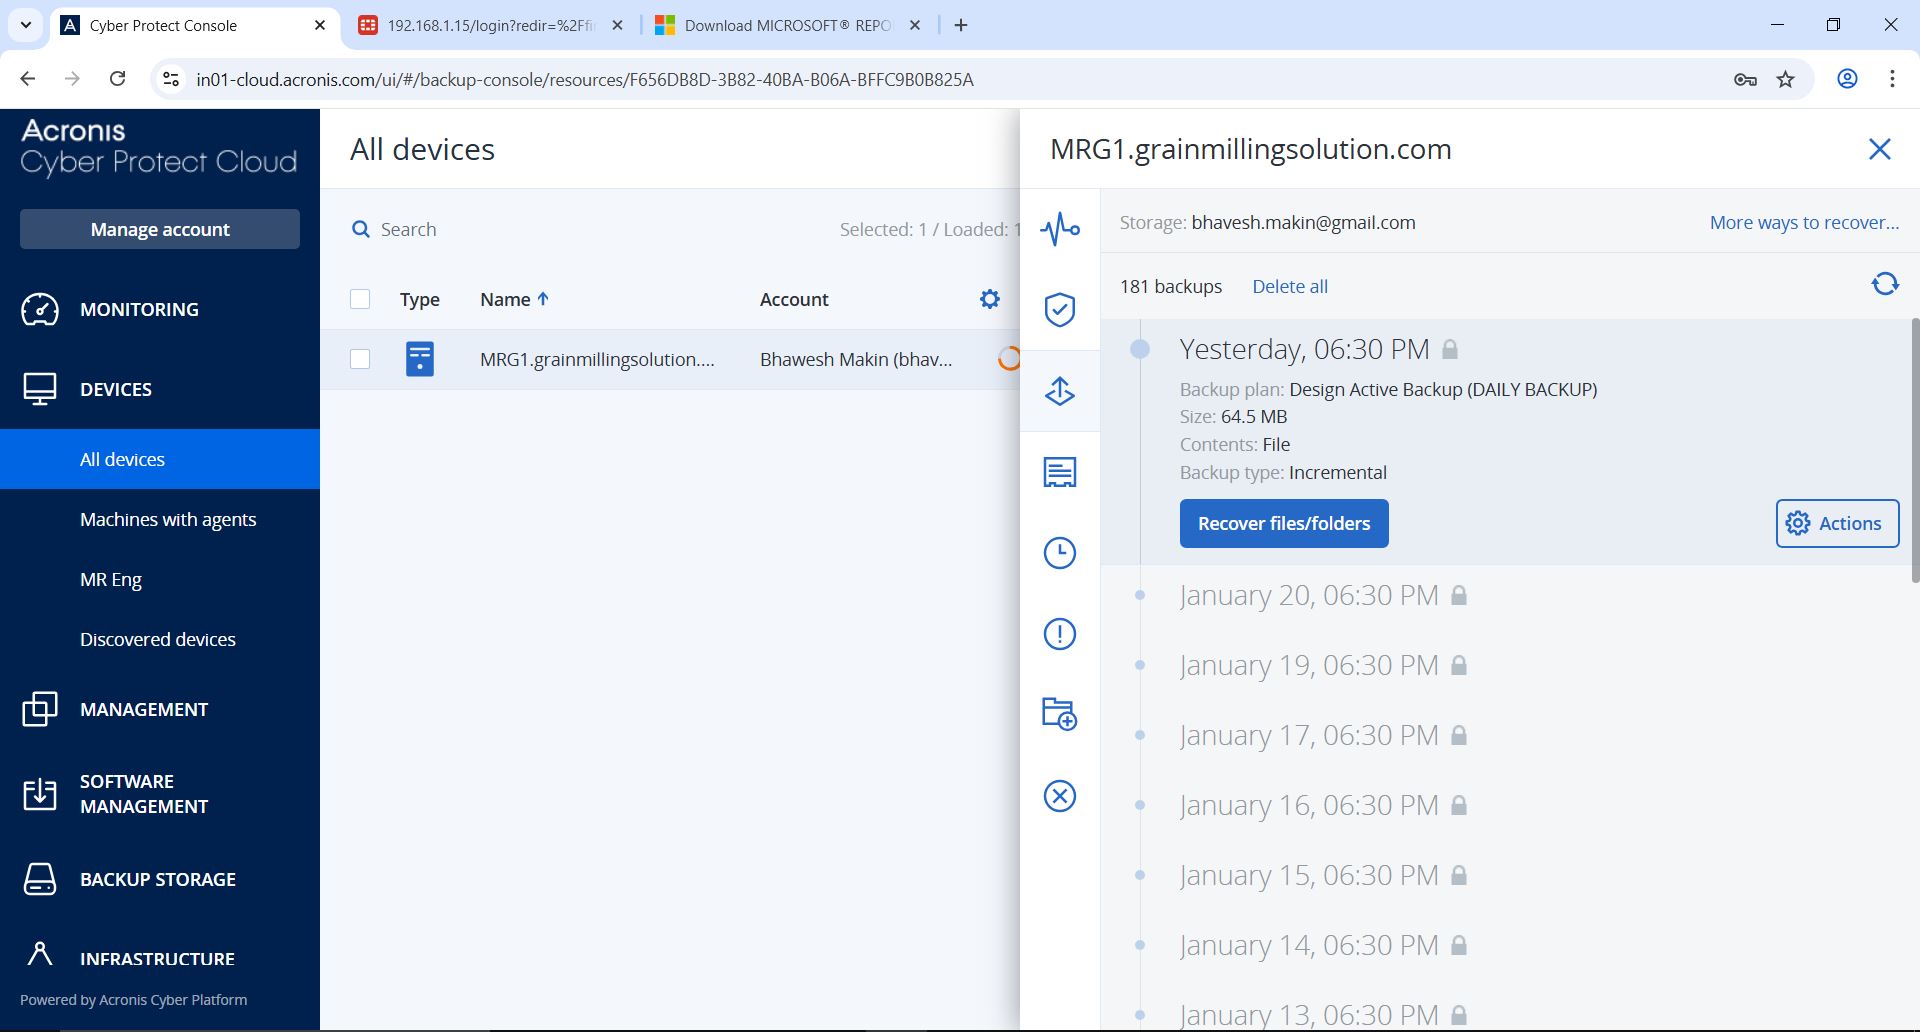Open the MONITORING menu section
1920x1032 pixels.
pos(160,309)
